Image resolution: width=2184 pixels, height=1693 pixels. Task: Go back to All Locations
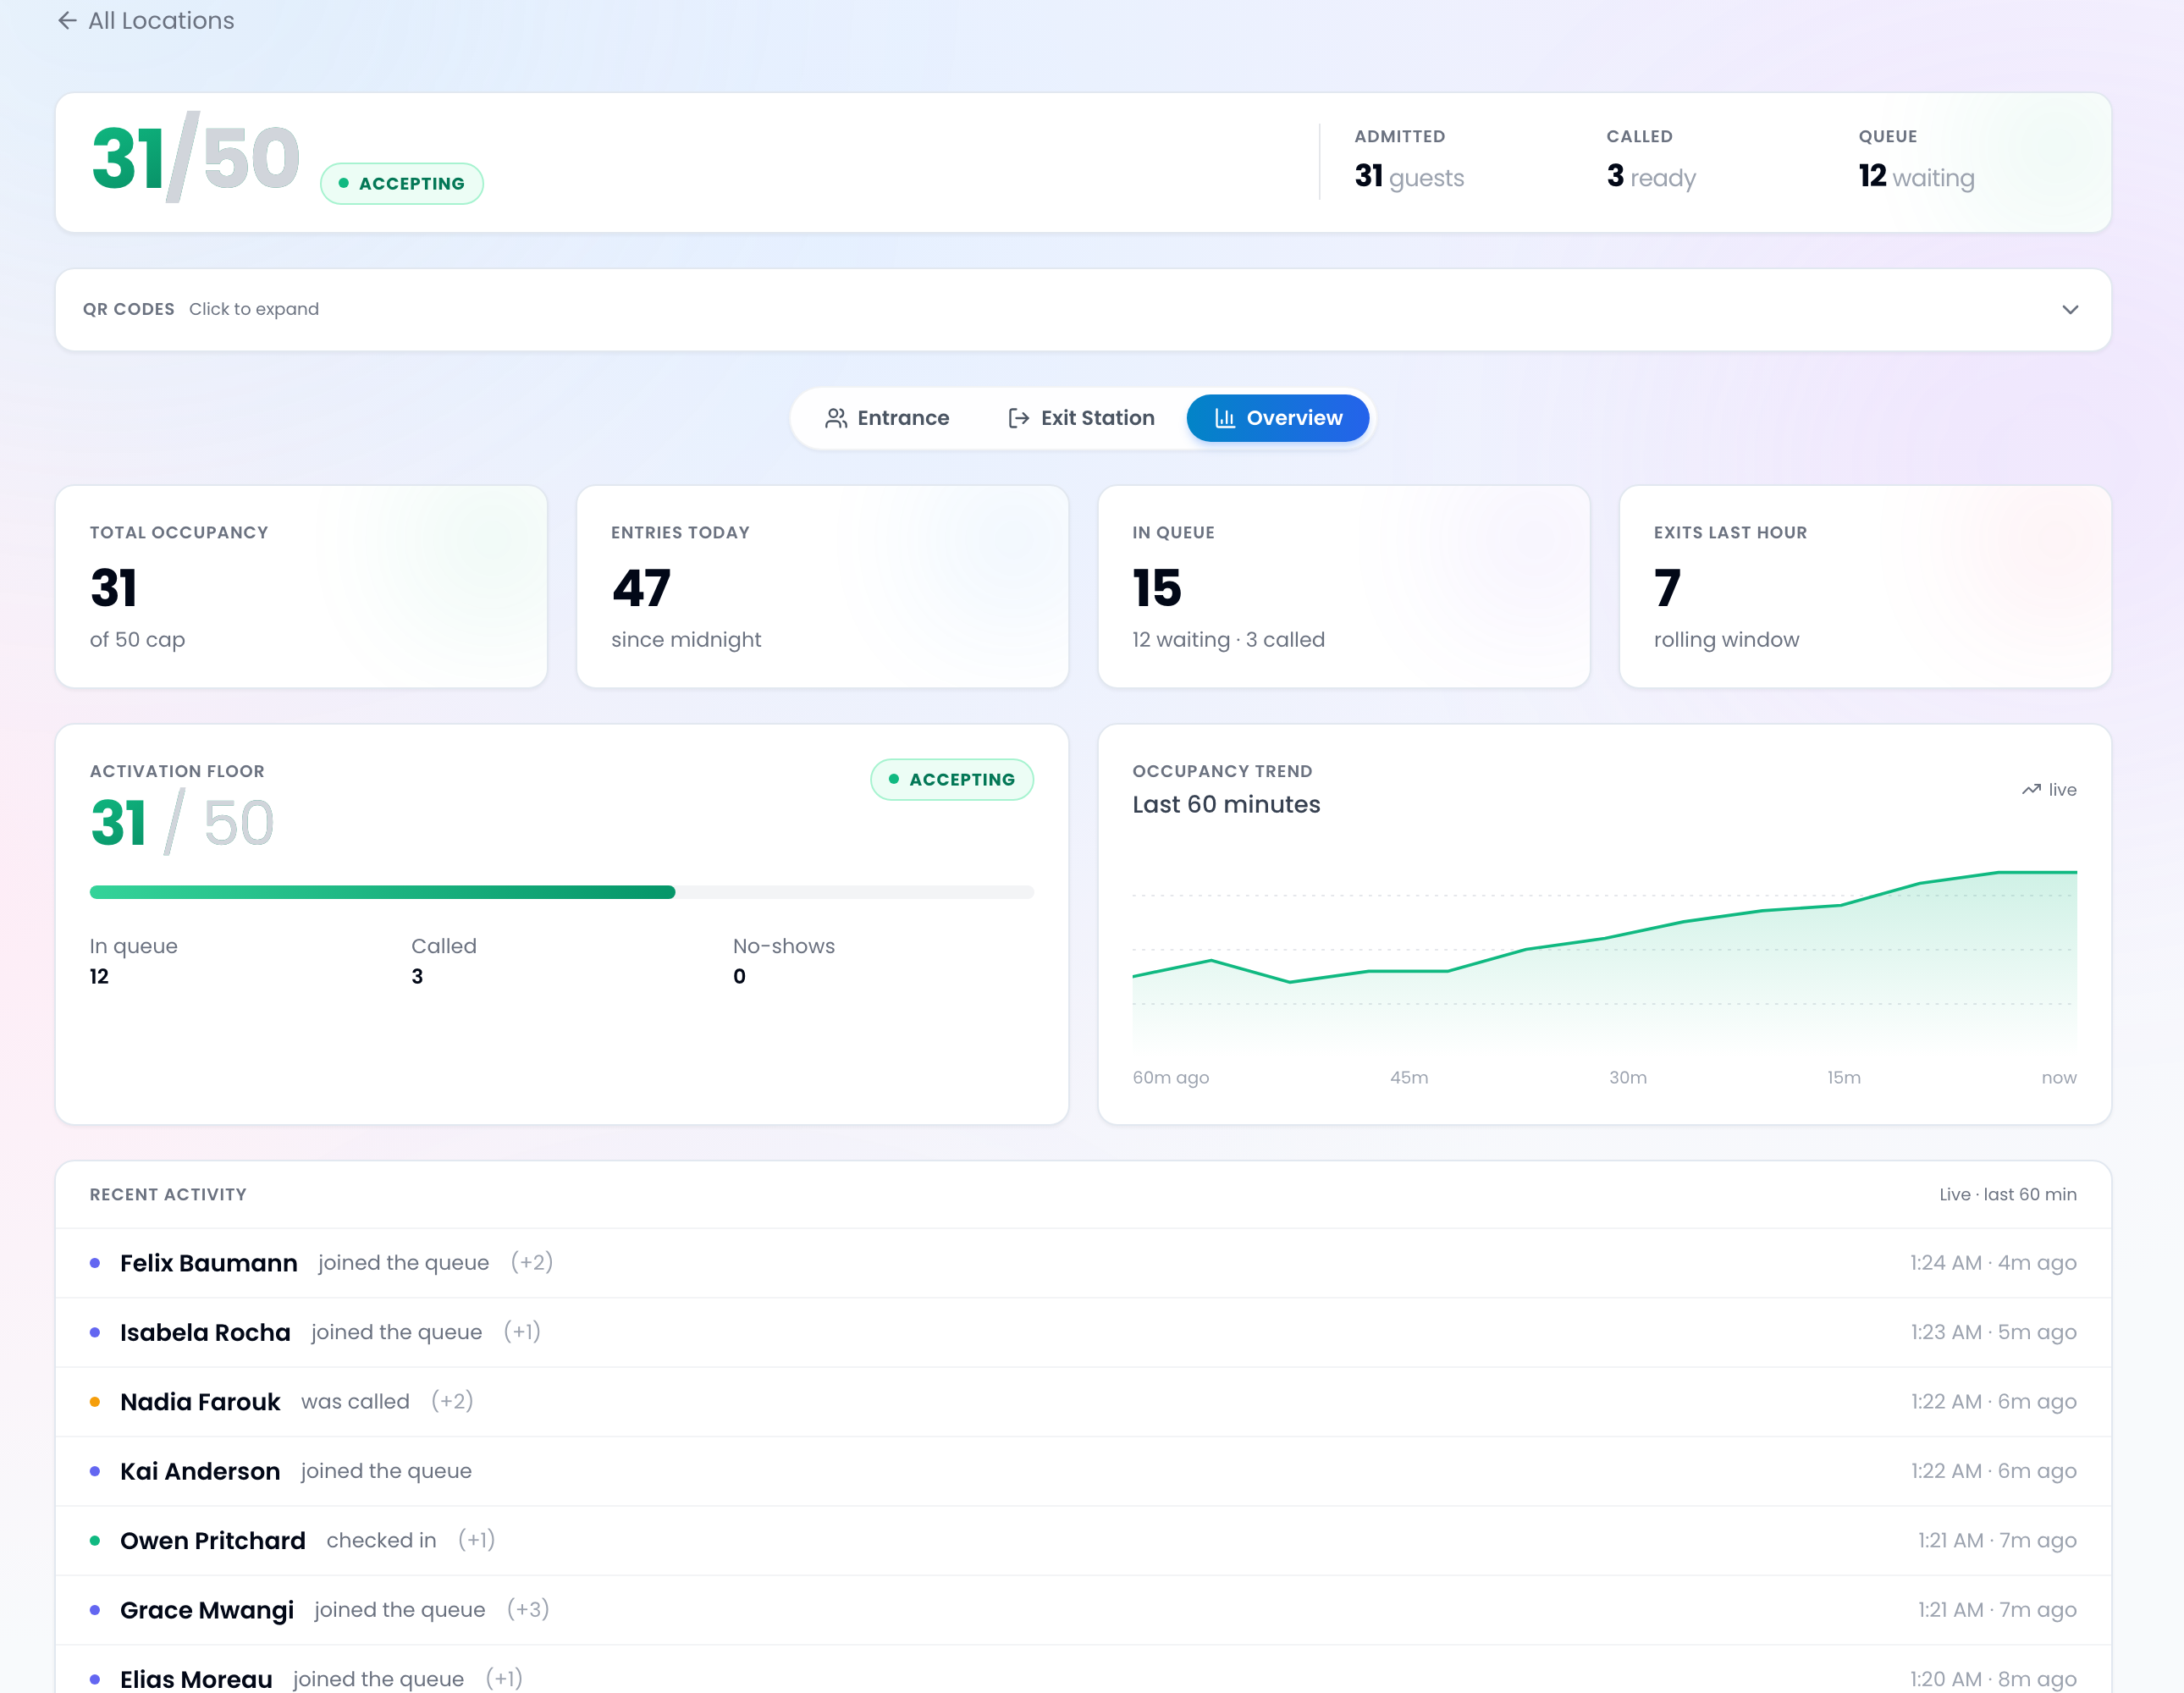click(x=146, y=20)
